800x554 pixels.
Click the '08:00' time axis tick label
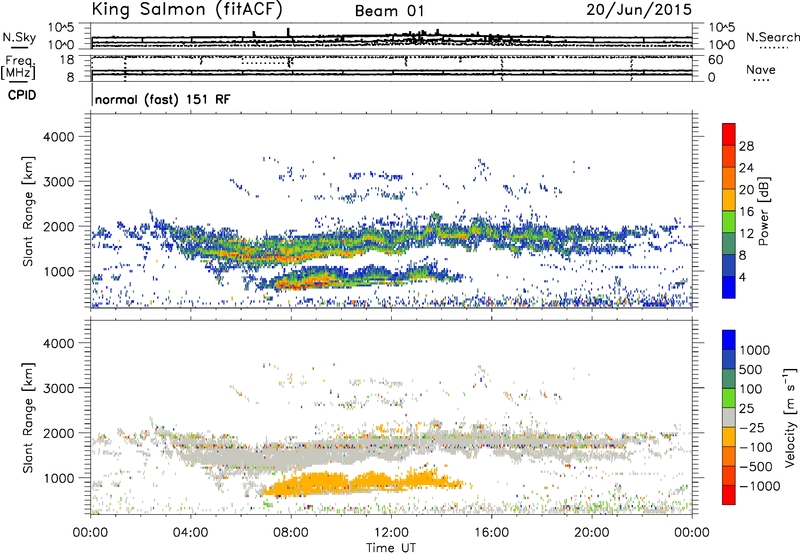pos(291,533)
